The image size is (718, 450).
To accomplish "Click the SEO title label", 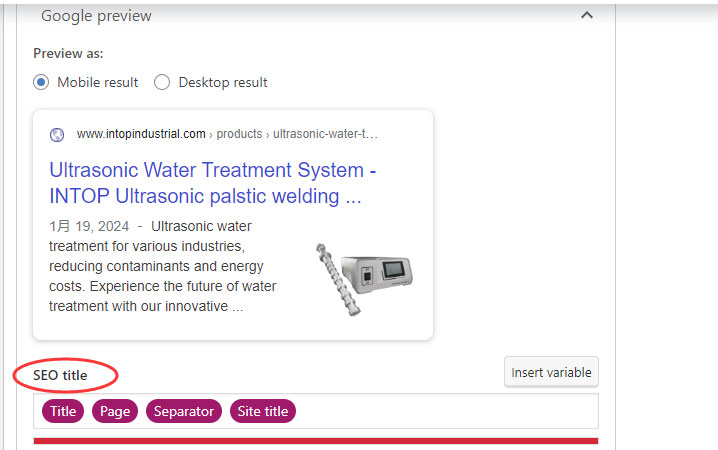I will (x=60, y=375).
